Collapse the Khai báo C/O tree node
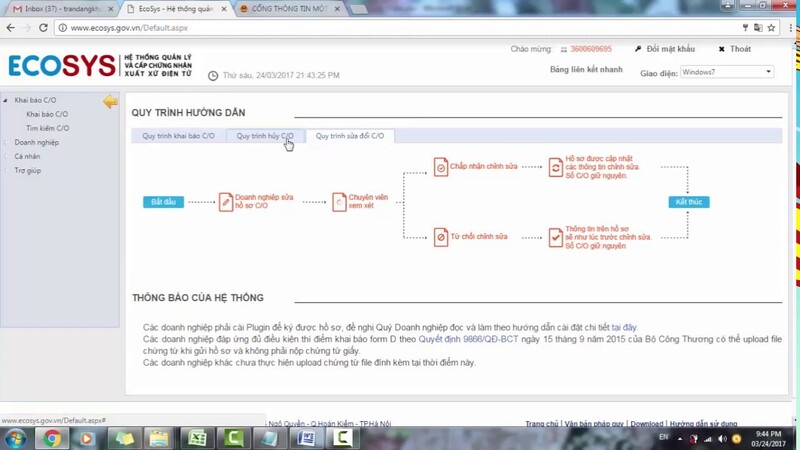The image size is (800, 450). 6,101
